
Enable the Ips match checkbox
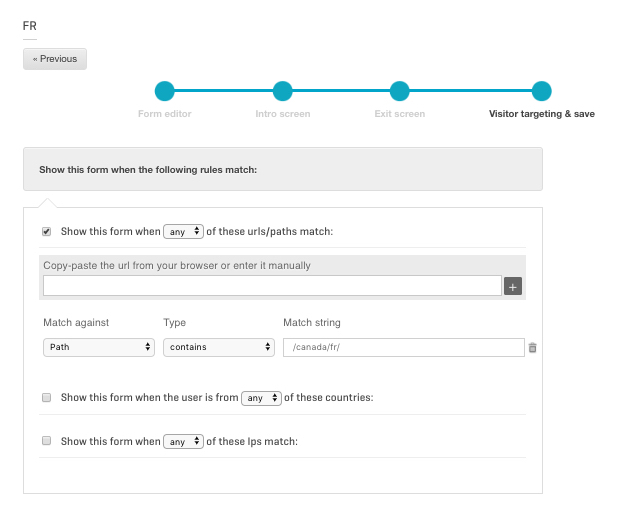[46, 441]
